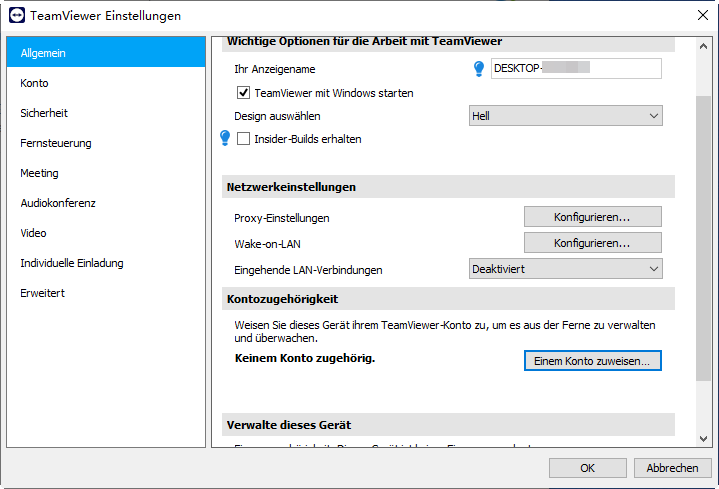This screenshot has width=719, height=489.
Task: Click the TeamViewer logo icon in title bar
Action: click(17, 15)
